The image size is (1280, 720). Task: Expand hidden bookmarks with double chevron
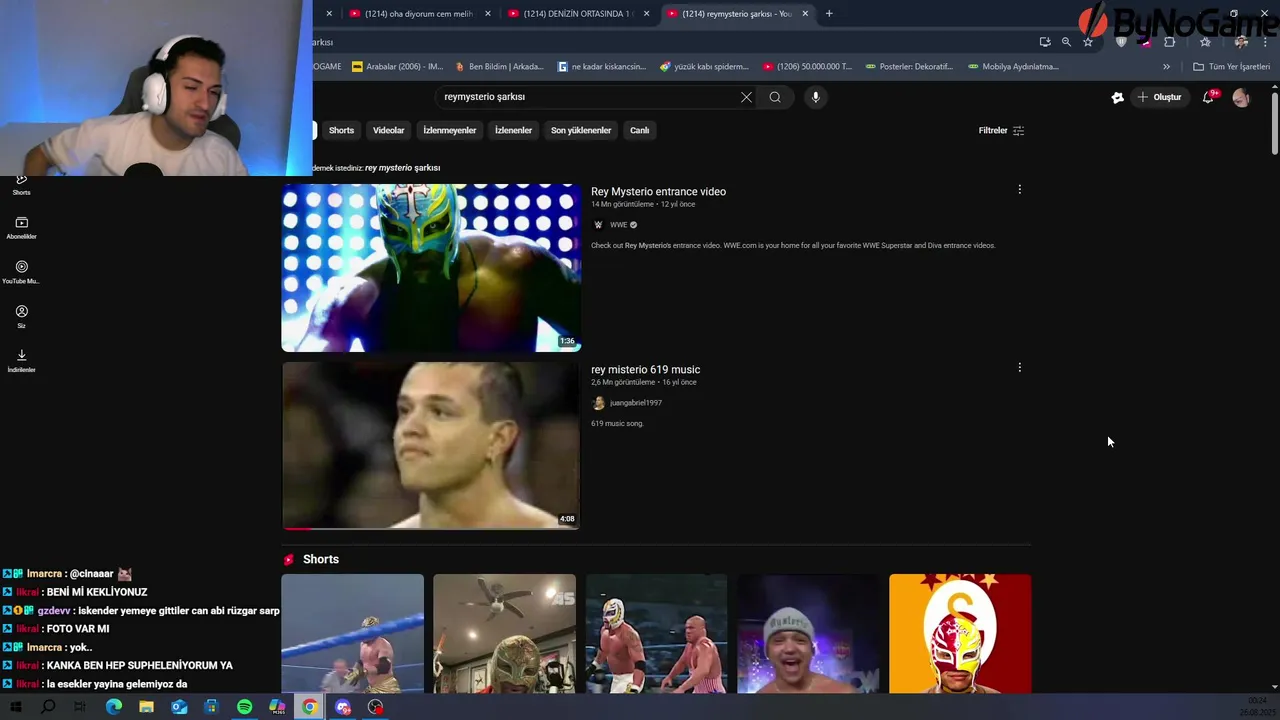pos(1166,67)
